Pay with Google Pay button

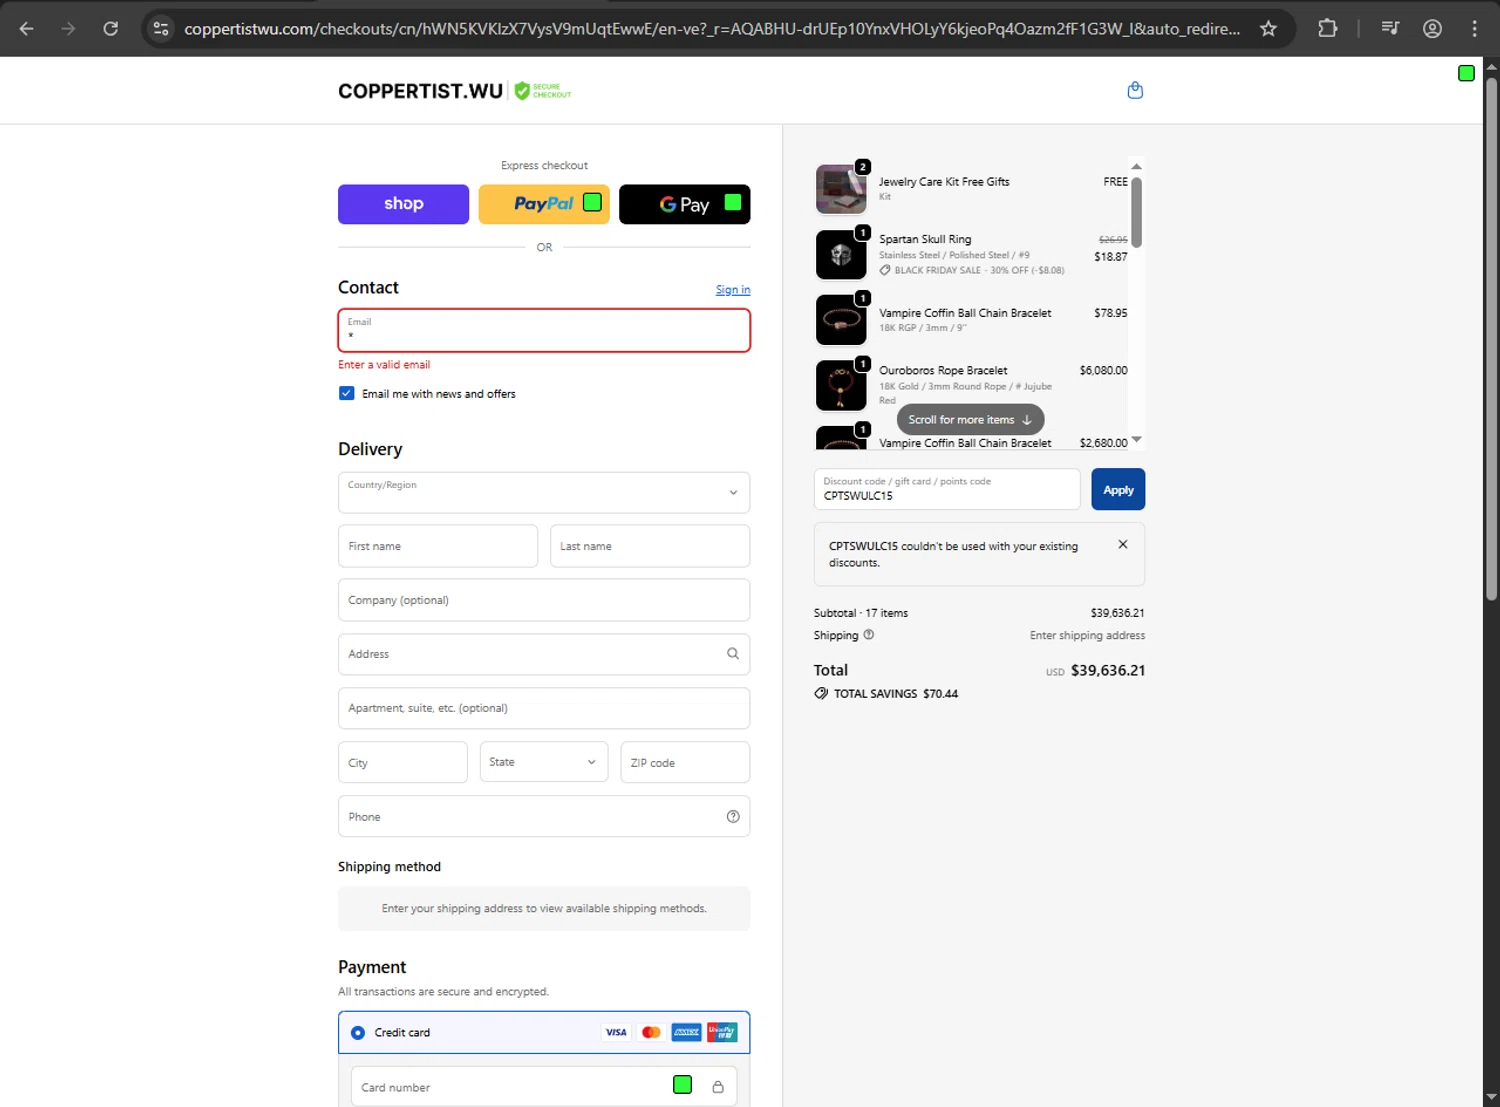[x=685, y=204]
